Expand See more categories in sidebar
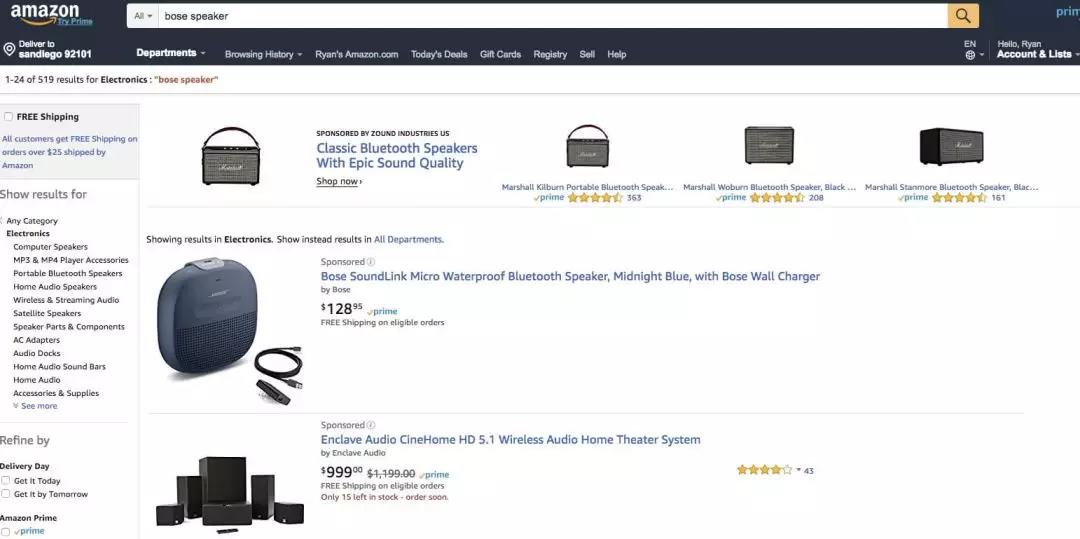The image size is (1080, 539). (x=35, y=406)
